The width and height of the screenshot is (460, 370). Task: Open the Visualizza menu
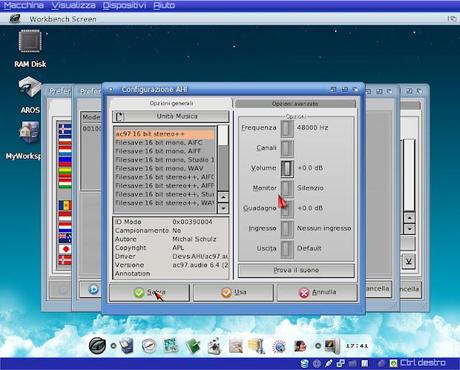(73, 5)
